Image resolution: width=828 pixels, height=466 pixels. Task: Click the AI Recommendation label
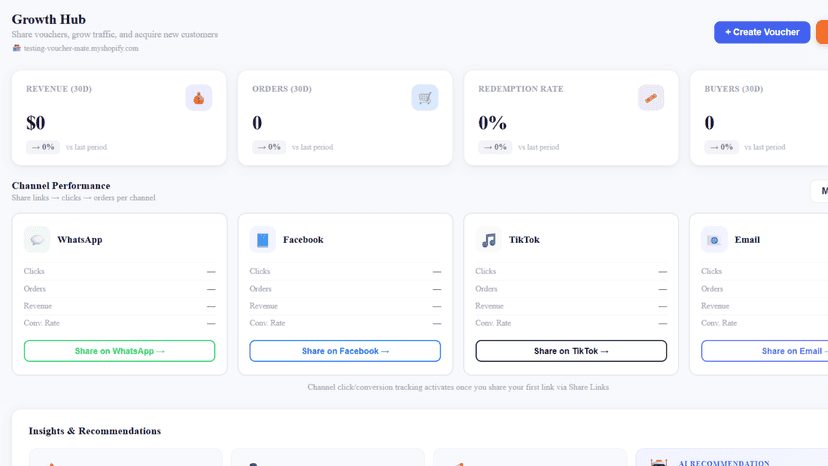(x=724, y=463)
